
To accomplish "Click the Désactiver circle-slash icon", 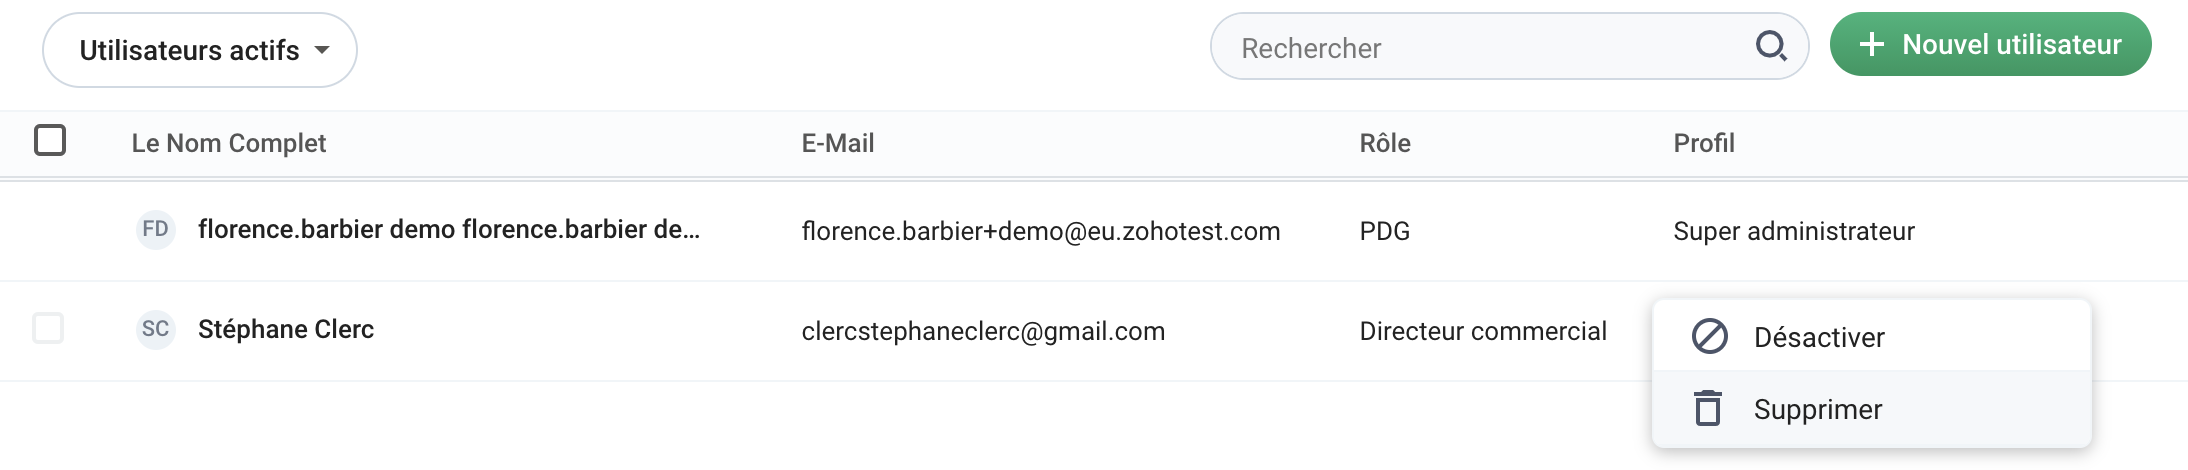I will [1709, 337].
